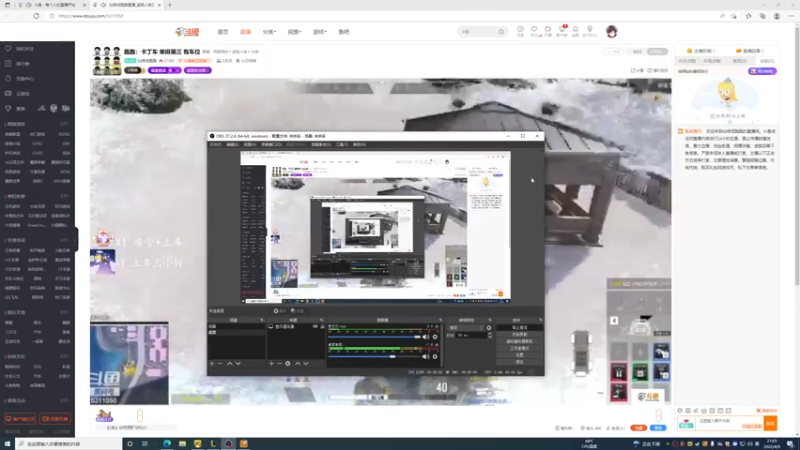This screenshot has width=800, height=450.
Task: Open the bell notifications icon
Action: pos(576,31)
